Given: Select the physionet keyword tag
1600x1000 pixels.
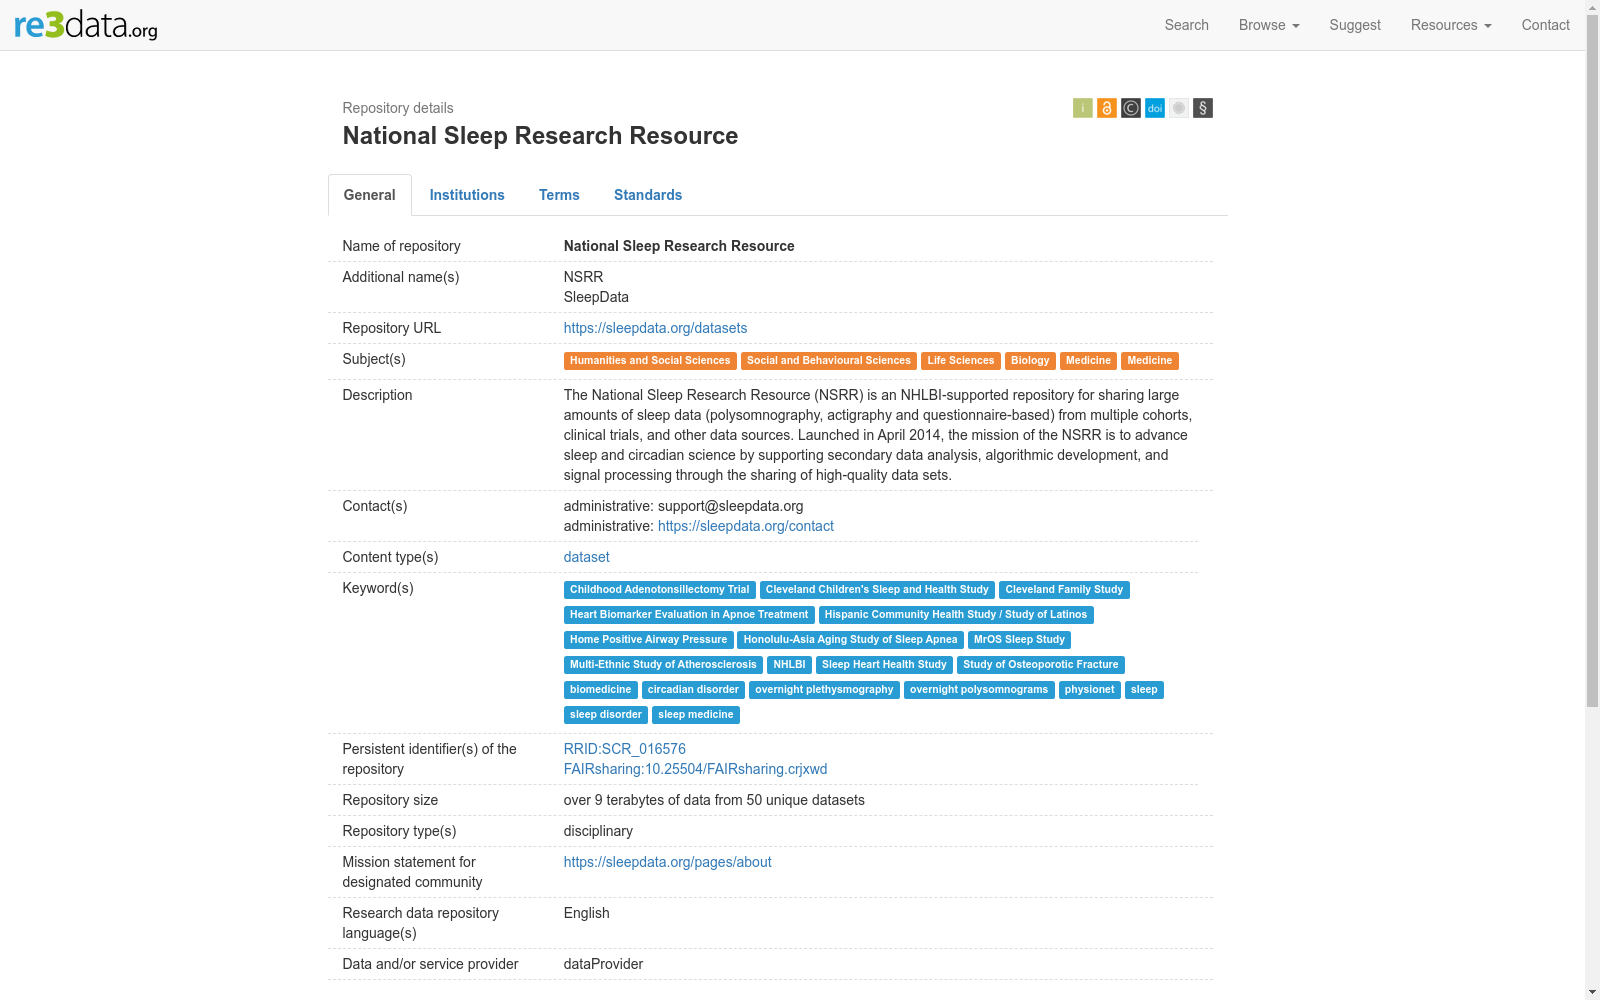Looking at the screenshot, I should tap(1090, 690).
